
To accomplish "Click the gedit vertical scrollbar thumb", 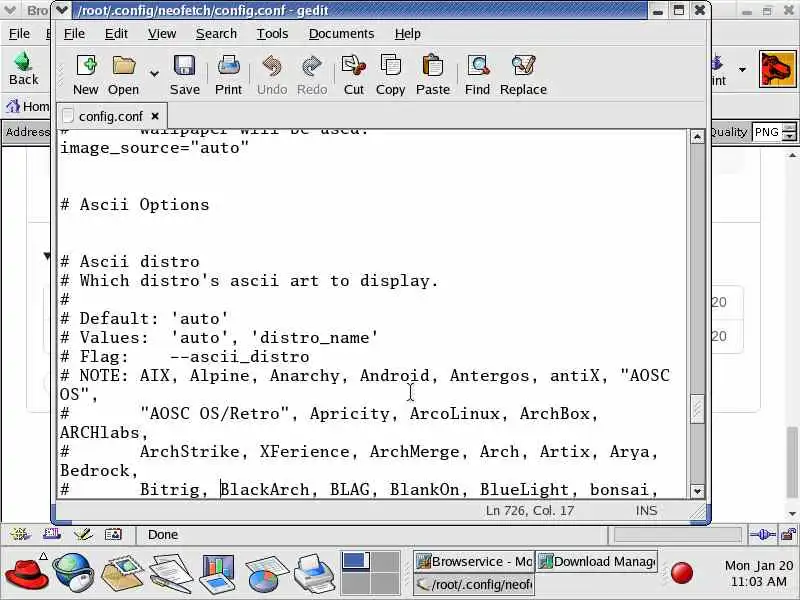I will pos(697,409).
